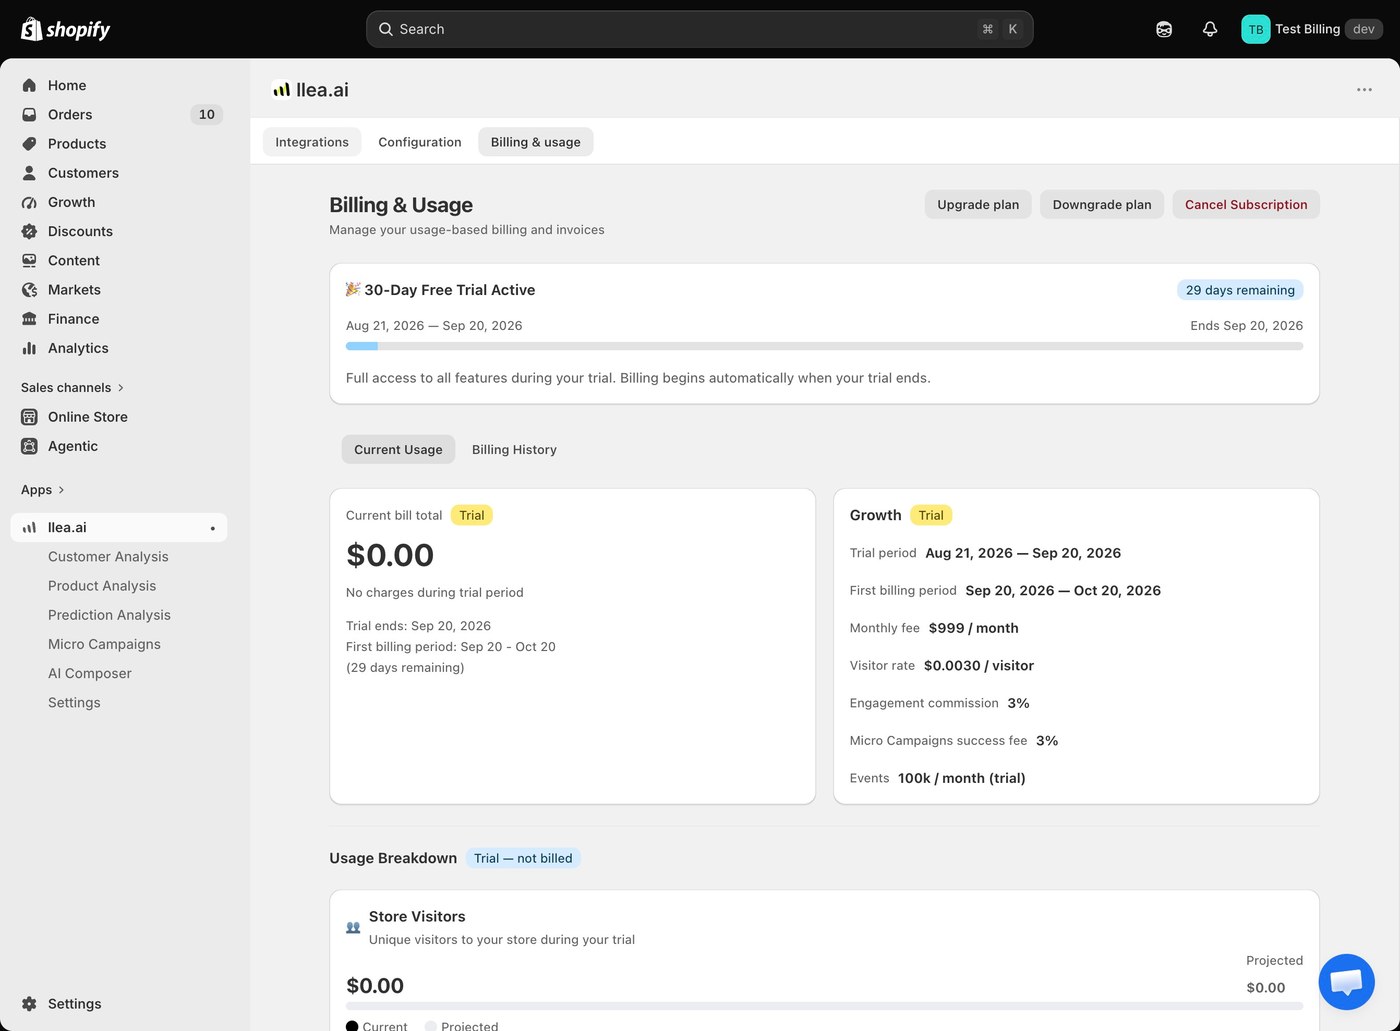Open Prediction Analysis in sidebar
Screen dimensions: 1400x1031
point(109,615)
